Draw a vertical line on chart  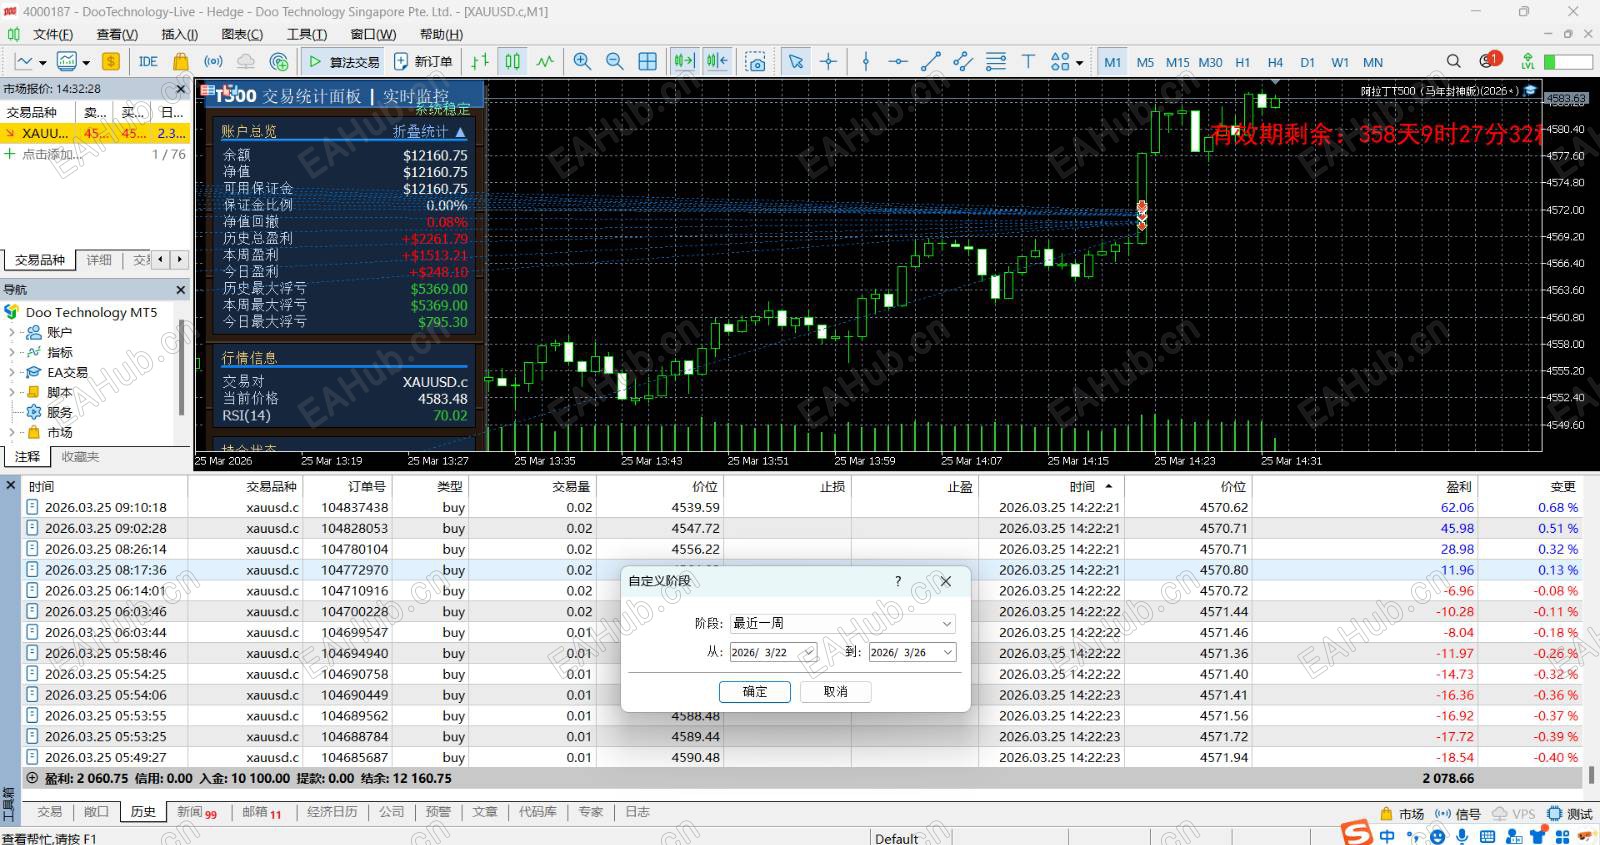tap(866, 62)
